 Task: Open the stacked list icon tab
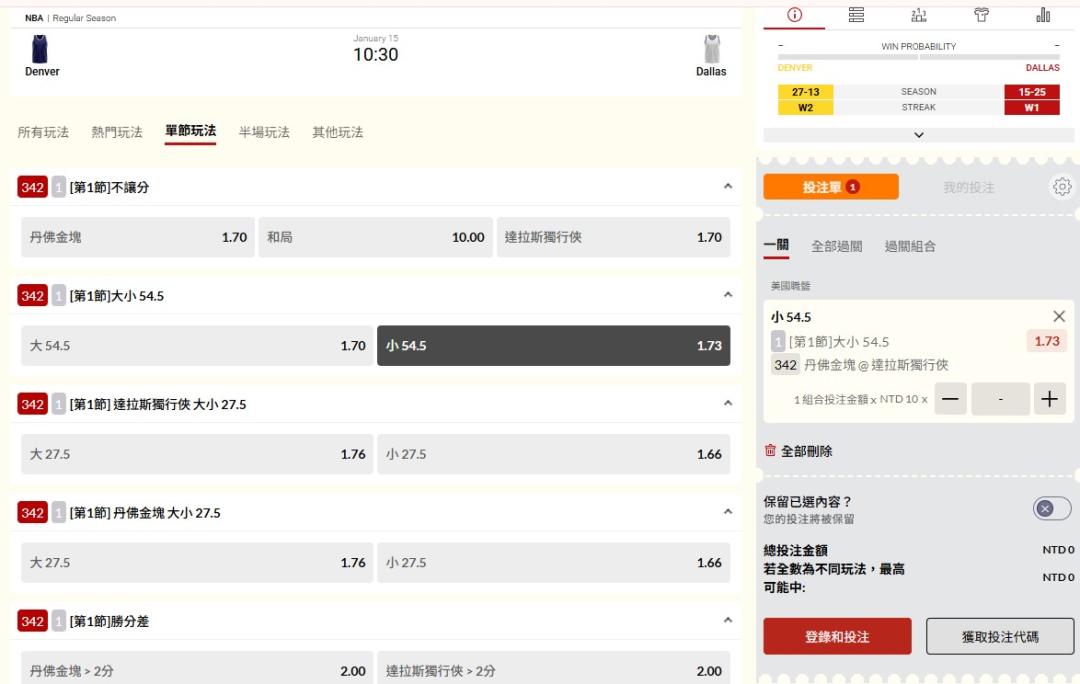click(856, 14)
